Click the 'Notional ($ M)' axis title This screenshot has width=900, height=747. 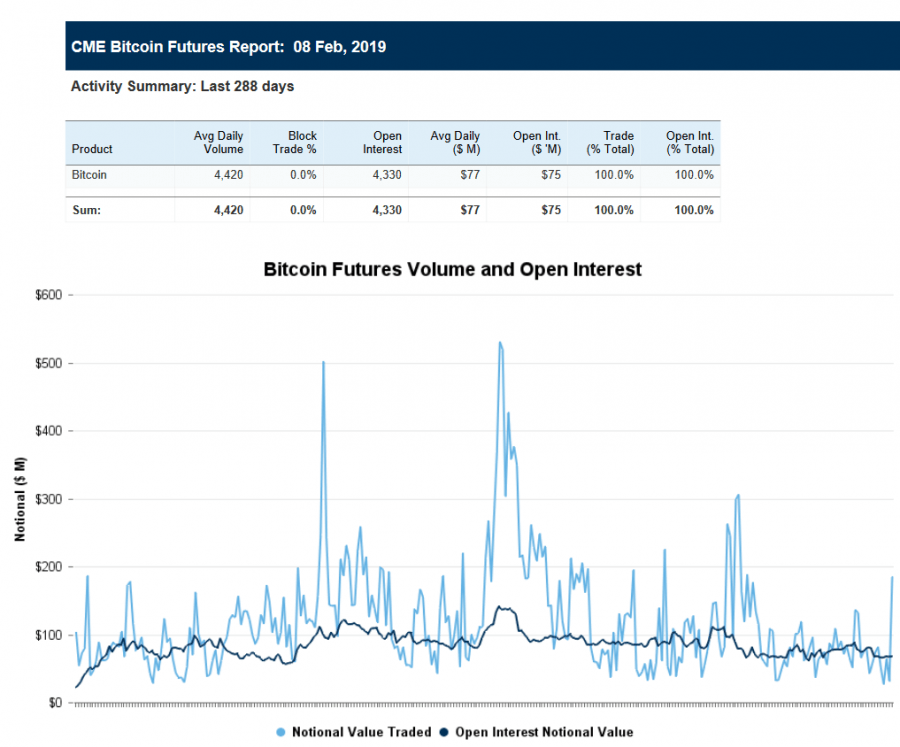20,499
